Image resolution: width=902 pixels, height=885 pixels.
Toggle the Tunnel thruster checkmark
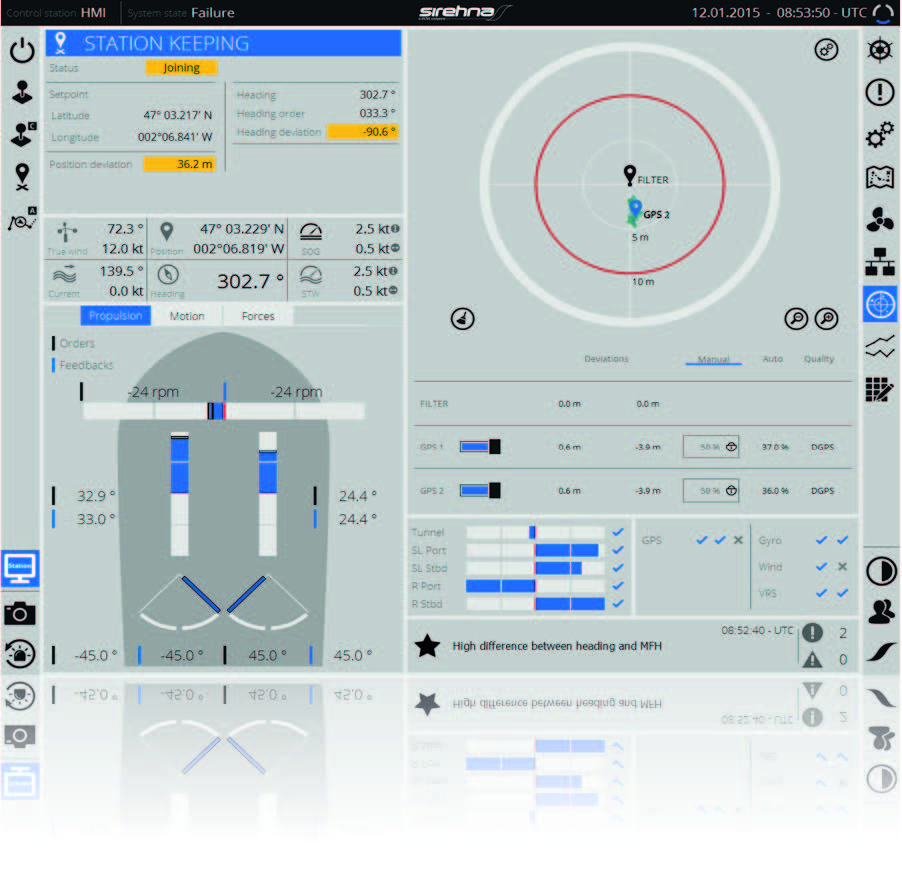click(618, 533)
